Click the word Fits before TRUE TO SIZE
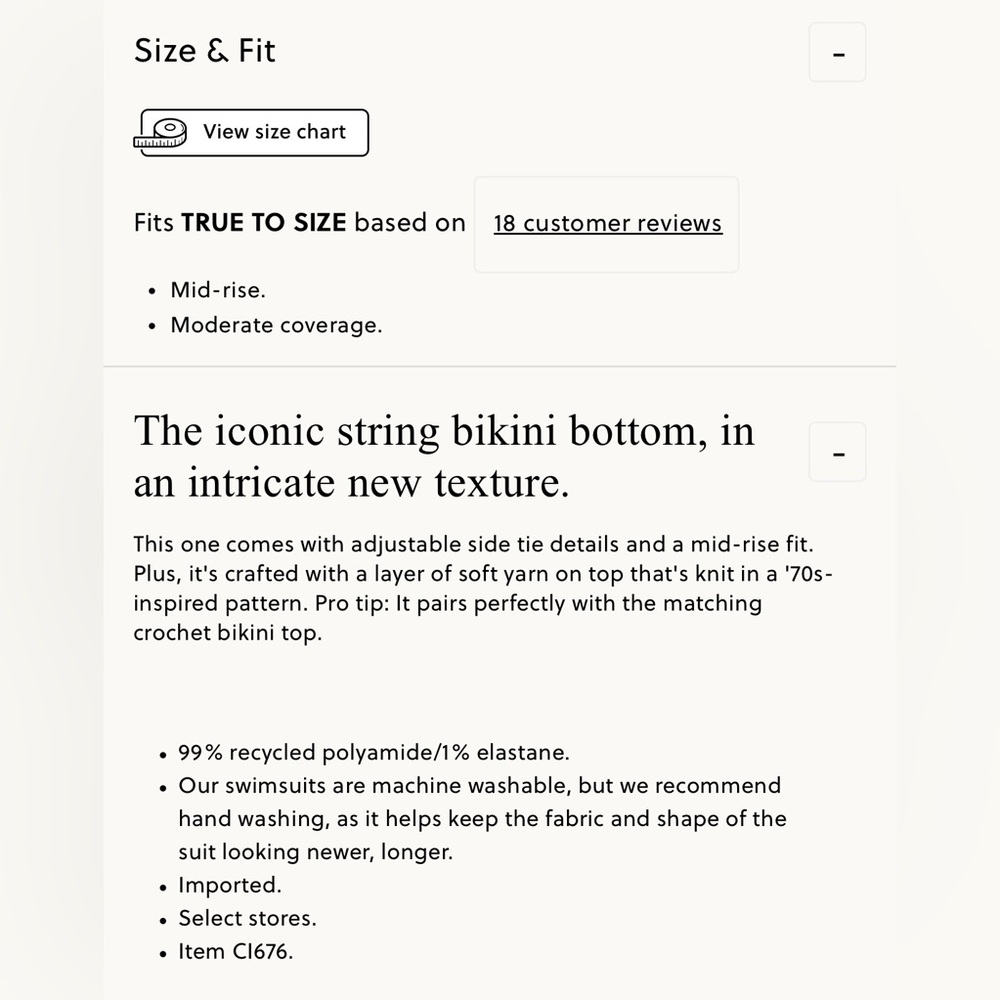Viewport: 1000px width, 1000px height. click(x=154, y=223)
